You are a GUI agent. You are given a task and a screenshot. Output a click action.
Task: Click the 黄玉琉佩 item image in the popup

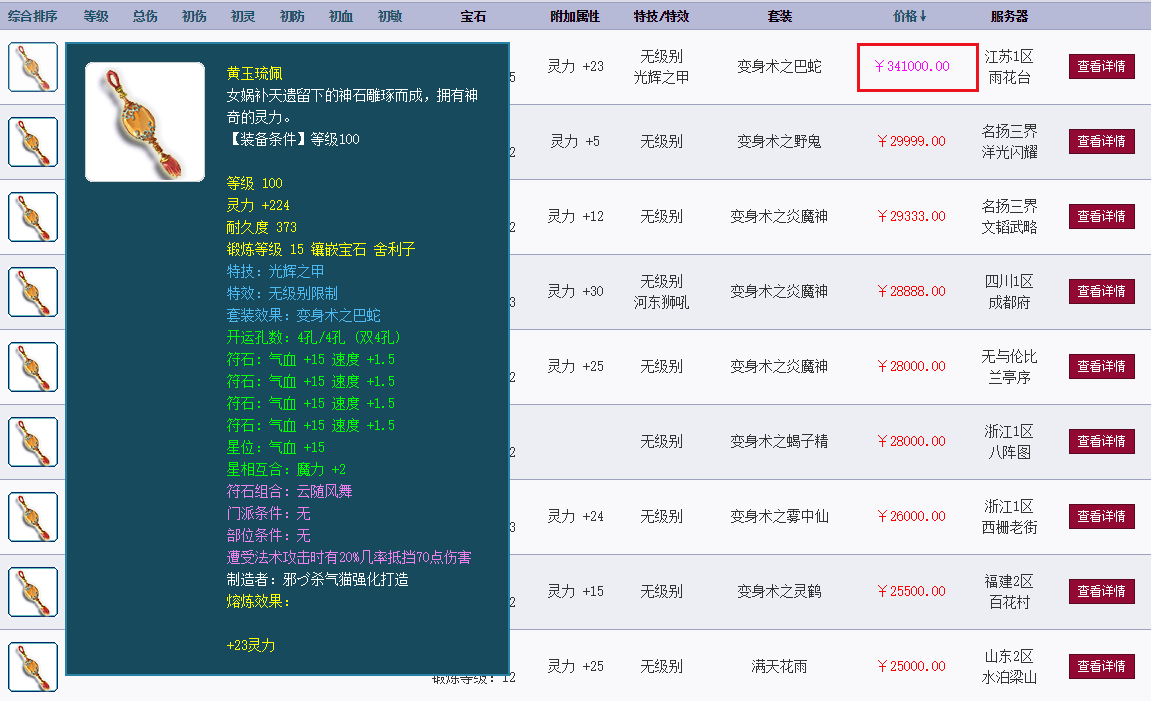click(x=144, y=121)
